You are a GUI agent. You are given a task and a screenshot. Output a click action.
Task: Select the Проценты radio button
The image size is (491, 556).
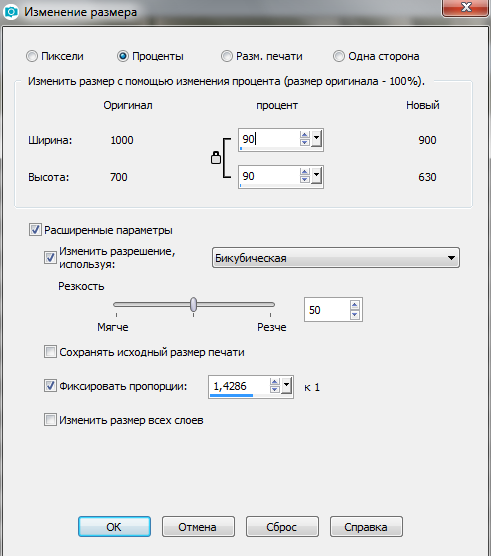123,56
